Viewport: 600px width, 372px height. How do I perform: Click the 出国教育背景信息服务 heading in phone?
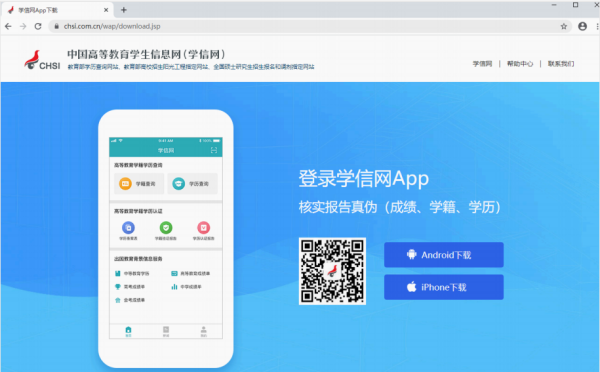pyautogui.click(x=138, y=259)
